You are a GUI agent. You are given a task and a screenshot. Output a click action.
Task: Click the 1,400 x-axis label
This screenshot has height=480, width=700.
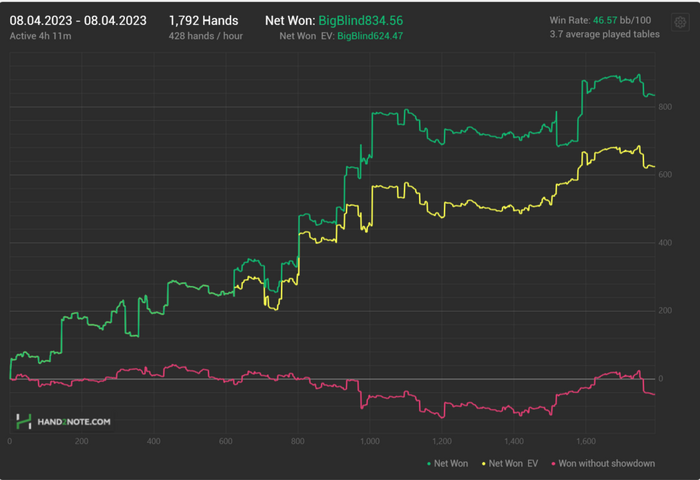tap(514, 441)
